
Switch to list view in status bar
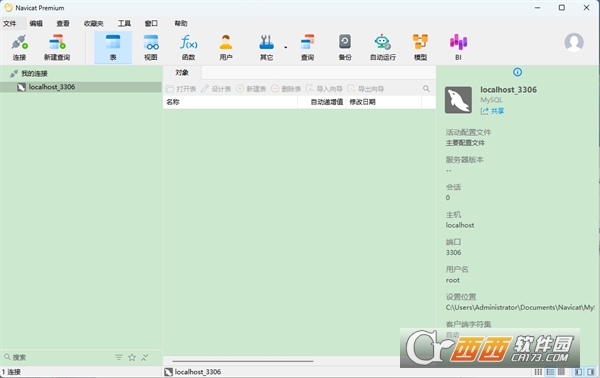(538, 372)
